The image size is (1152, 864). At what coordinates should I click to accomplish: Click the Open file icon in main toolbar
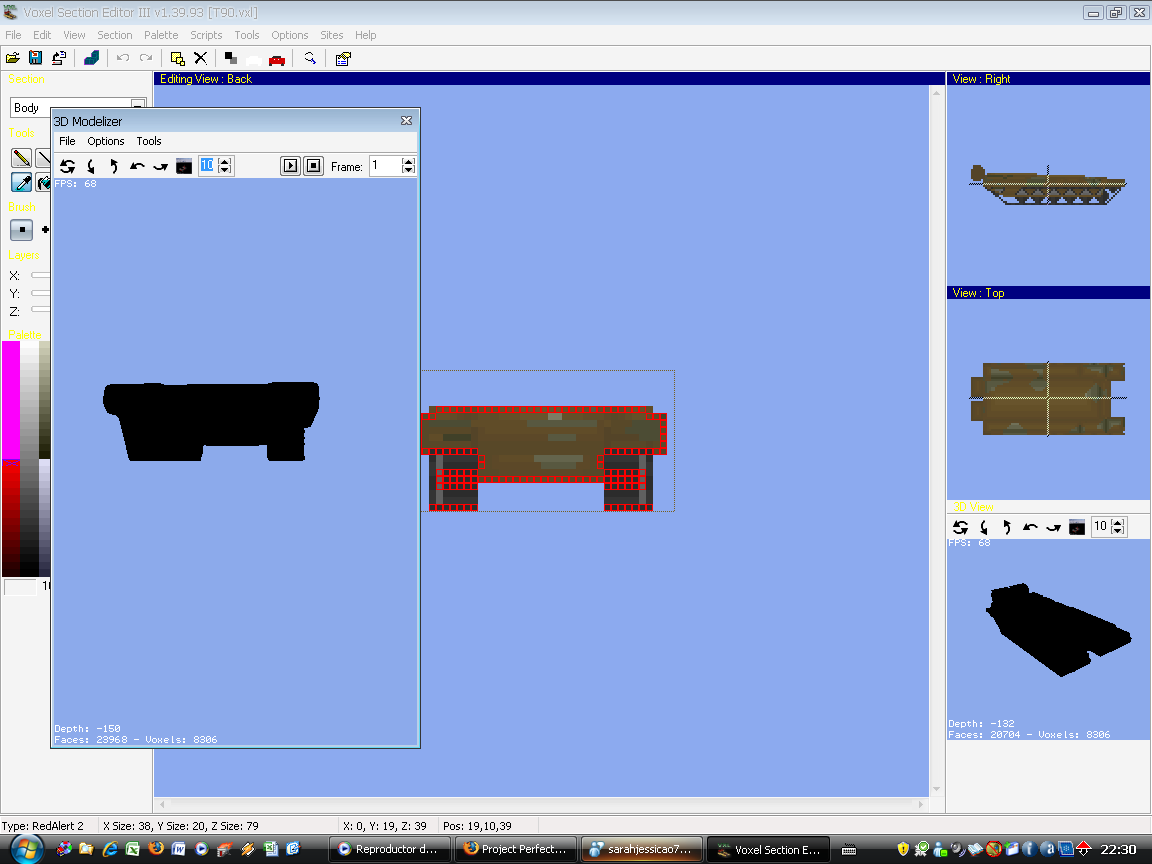point(12,58)
